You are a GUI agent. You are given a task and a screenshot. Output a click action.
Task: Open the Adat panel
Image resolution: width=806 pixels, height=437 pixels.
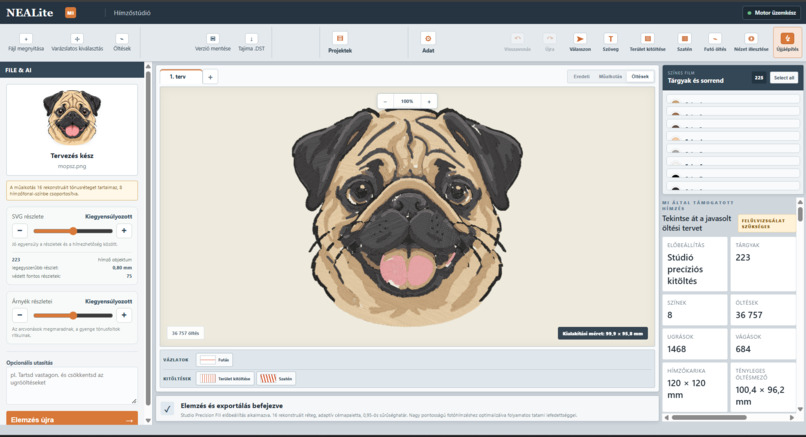[428, 42]
